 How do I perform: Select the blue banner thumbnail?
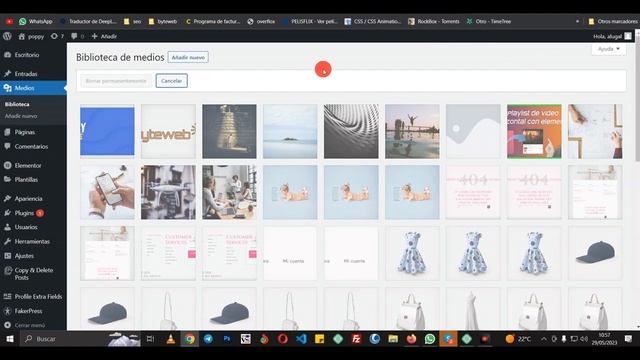click(107, 131)
